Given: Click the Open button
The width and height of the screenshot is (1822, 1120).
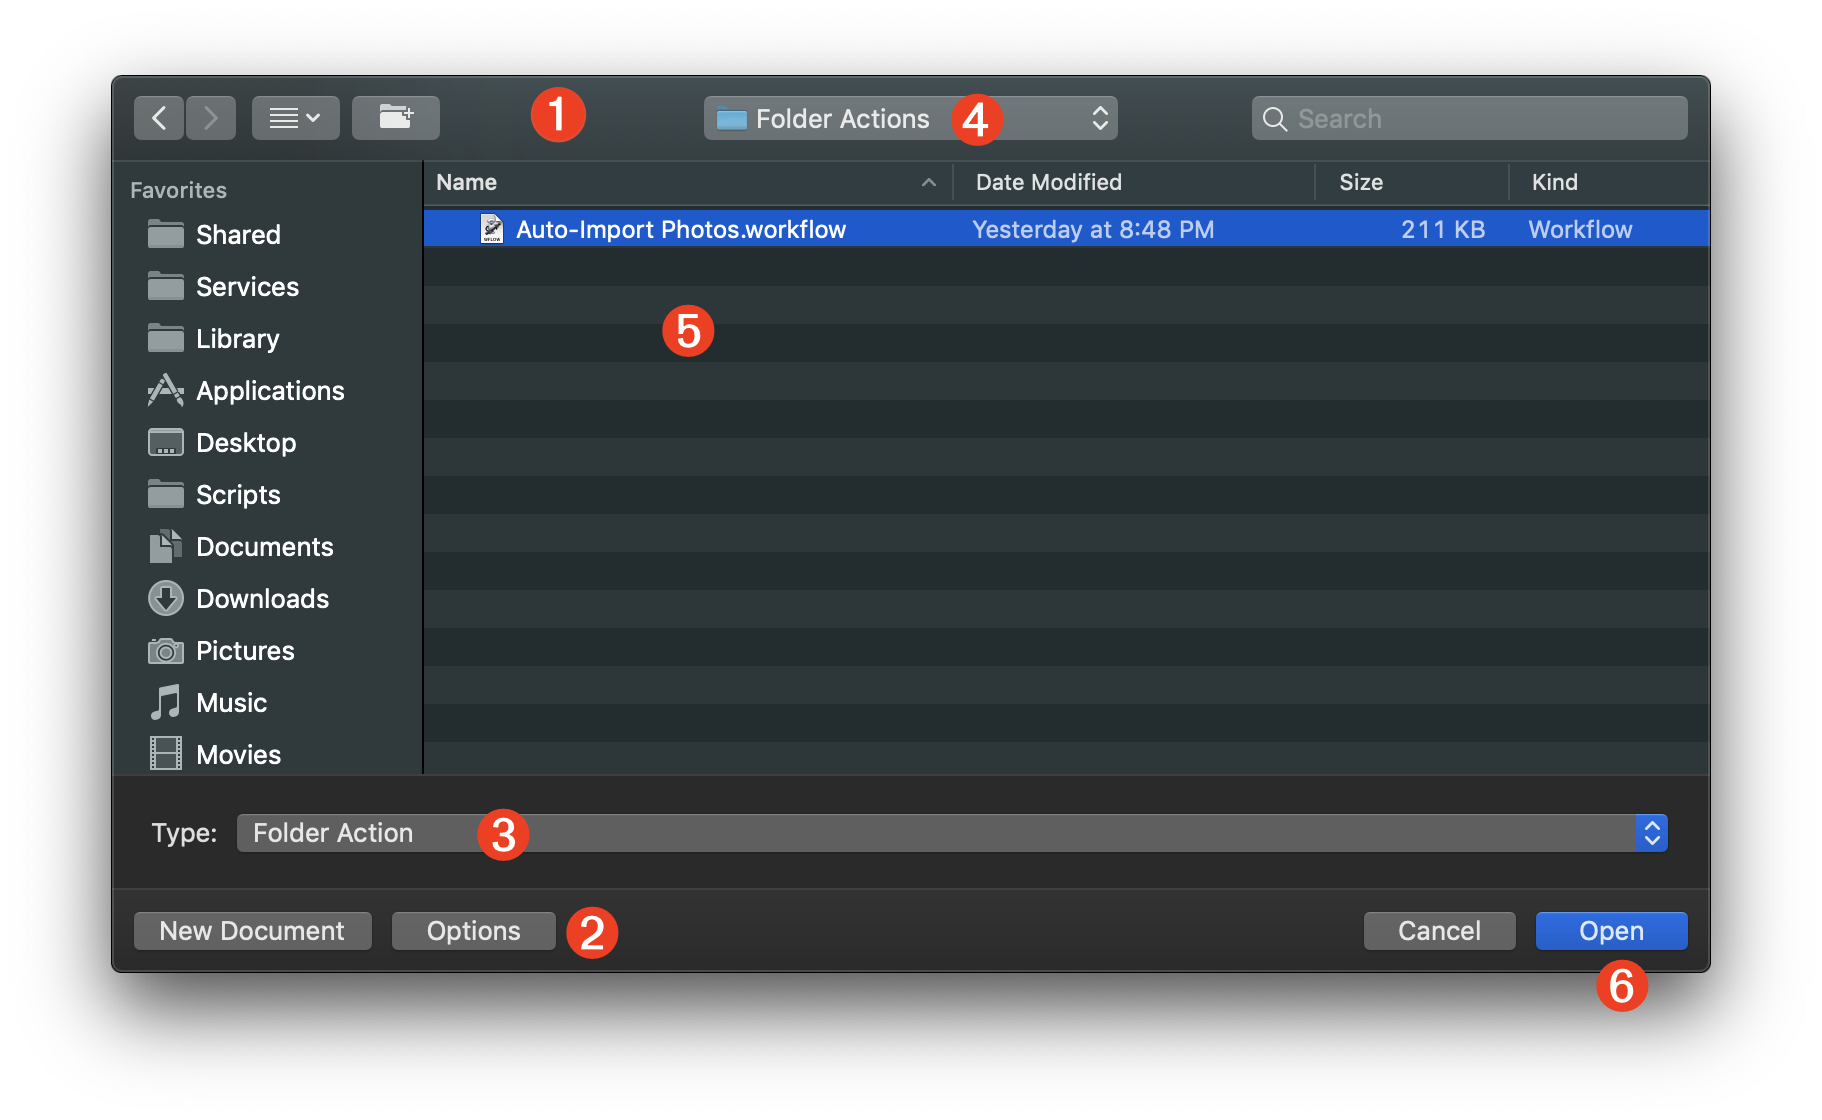Looking at the screenshot, I should click(1610, 930).
